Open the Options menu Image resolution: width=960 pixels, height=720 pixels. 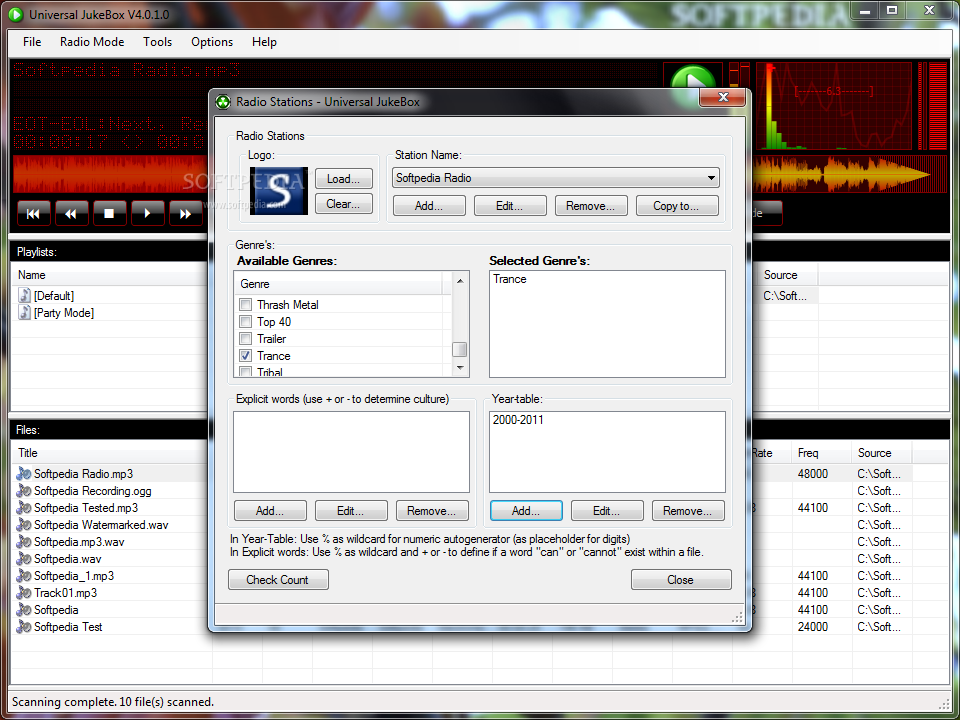[x=212, y=42]
